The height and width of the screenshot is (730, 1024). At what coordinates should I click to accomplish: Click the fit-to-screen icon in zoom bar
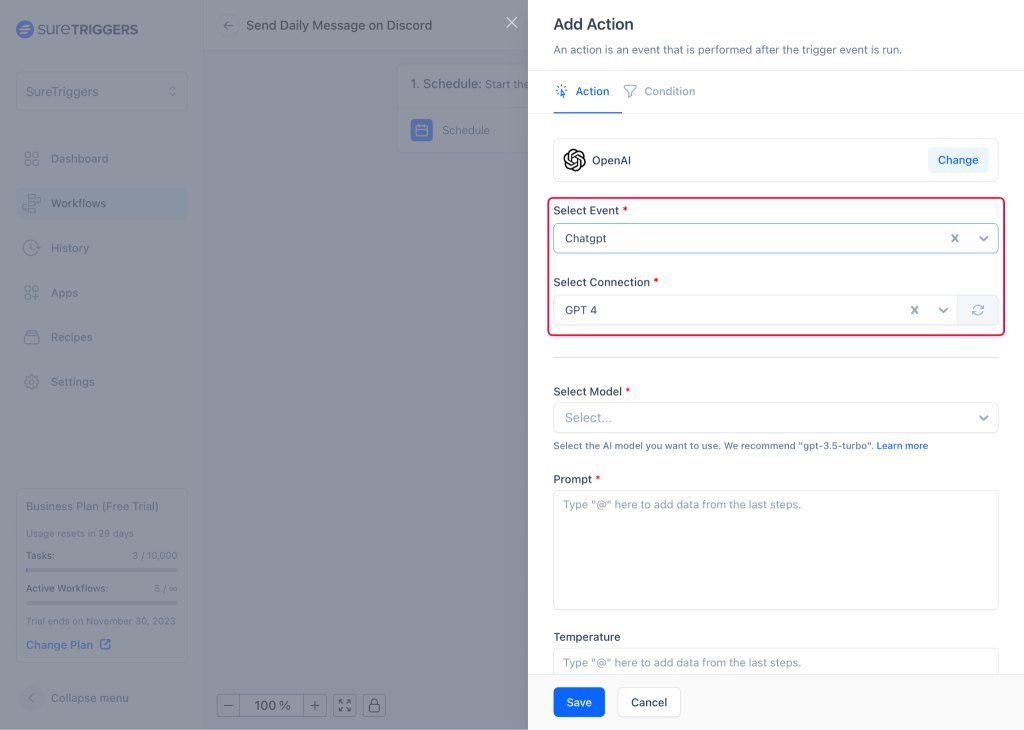coord(345,706)
